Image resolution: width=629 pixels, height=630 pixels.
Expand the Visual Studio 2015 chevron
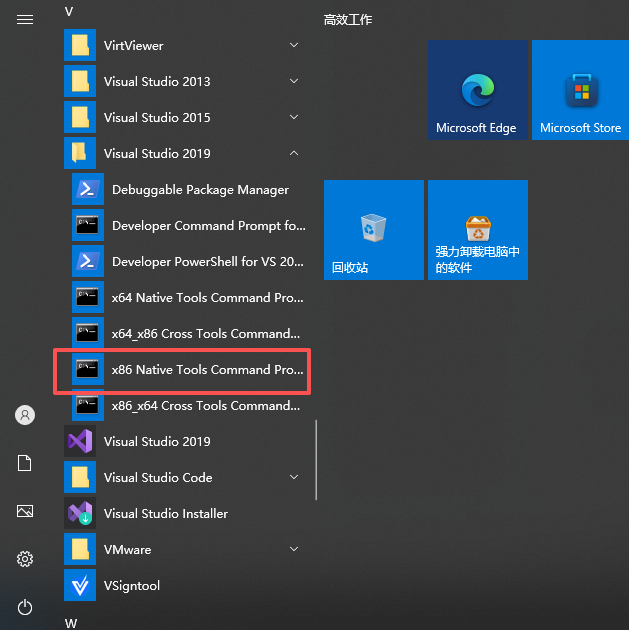pyautogui.click(x=294, y=117)
